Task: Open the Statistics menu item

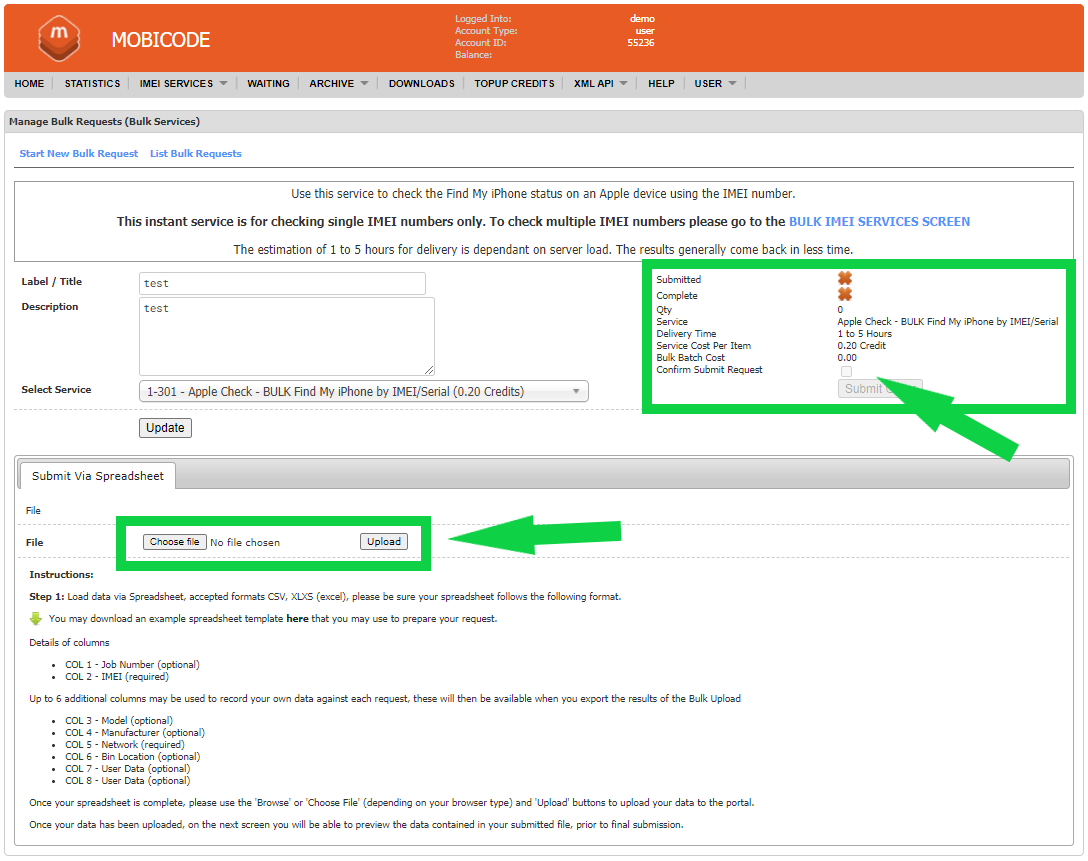Action: [92, 83]
